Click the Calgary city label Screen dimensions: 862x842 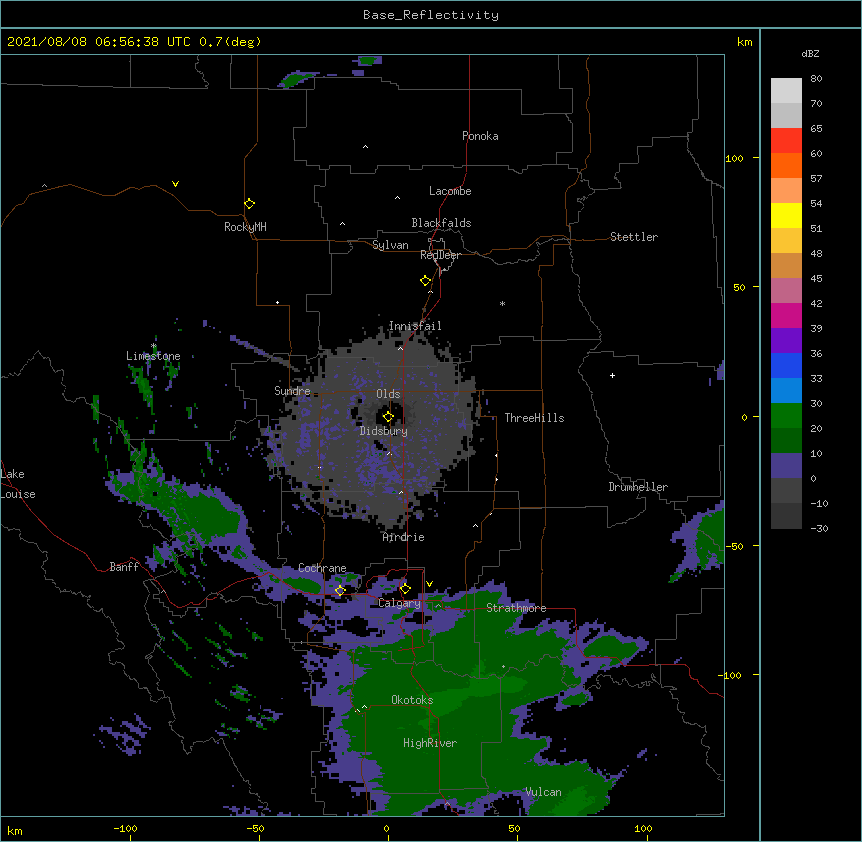399,603
